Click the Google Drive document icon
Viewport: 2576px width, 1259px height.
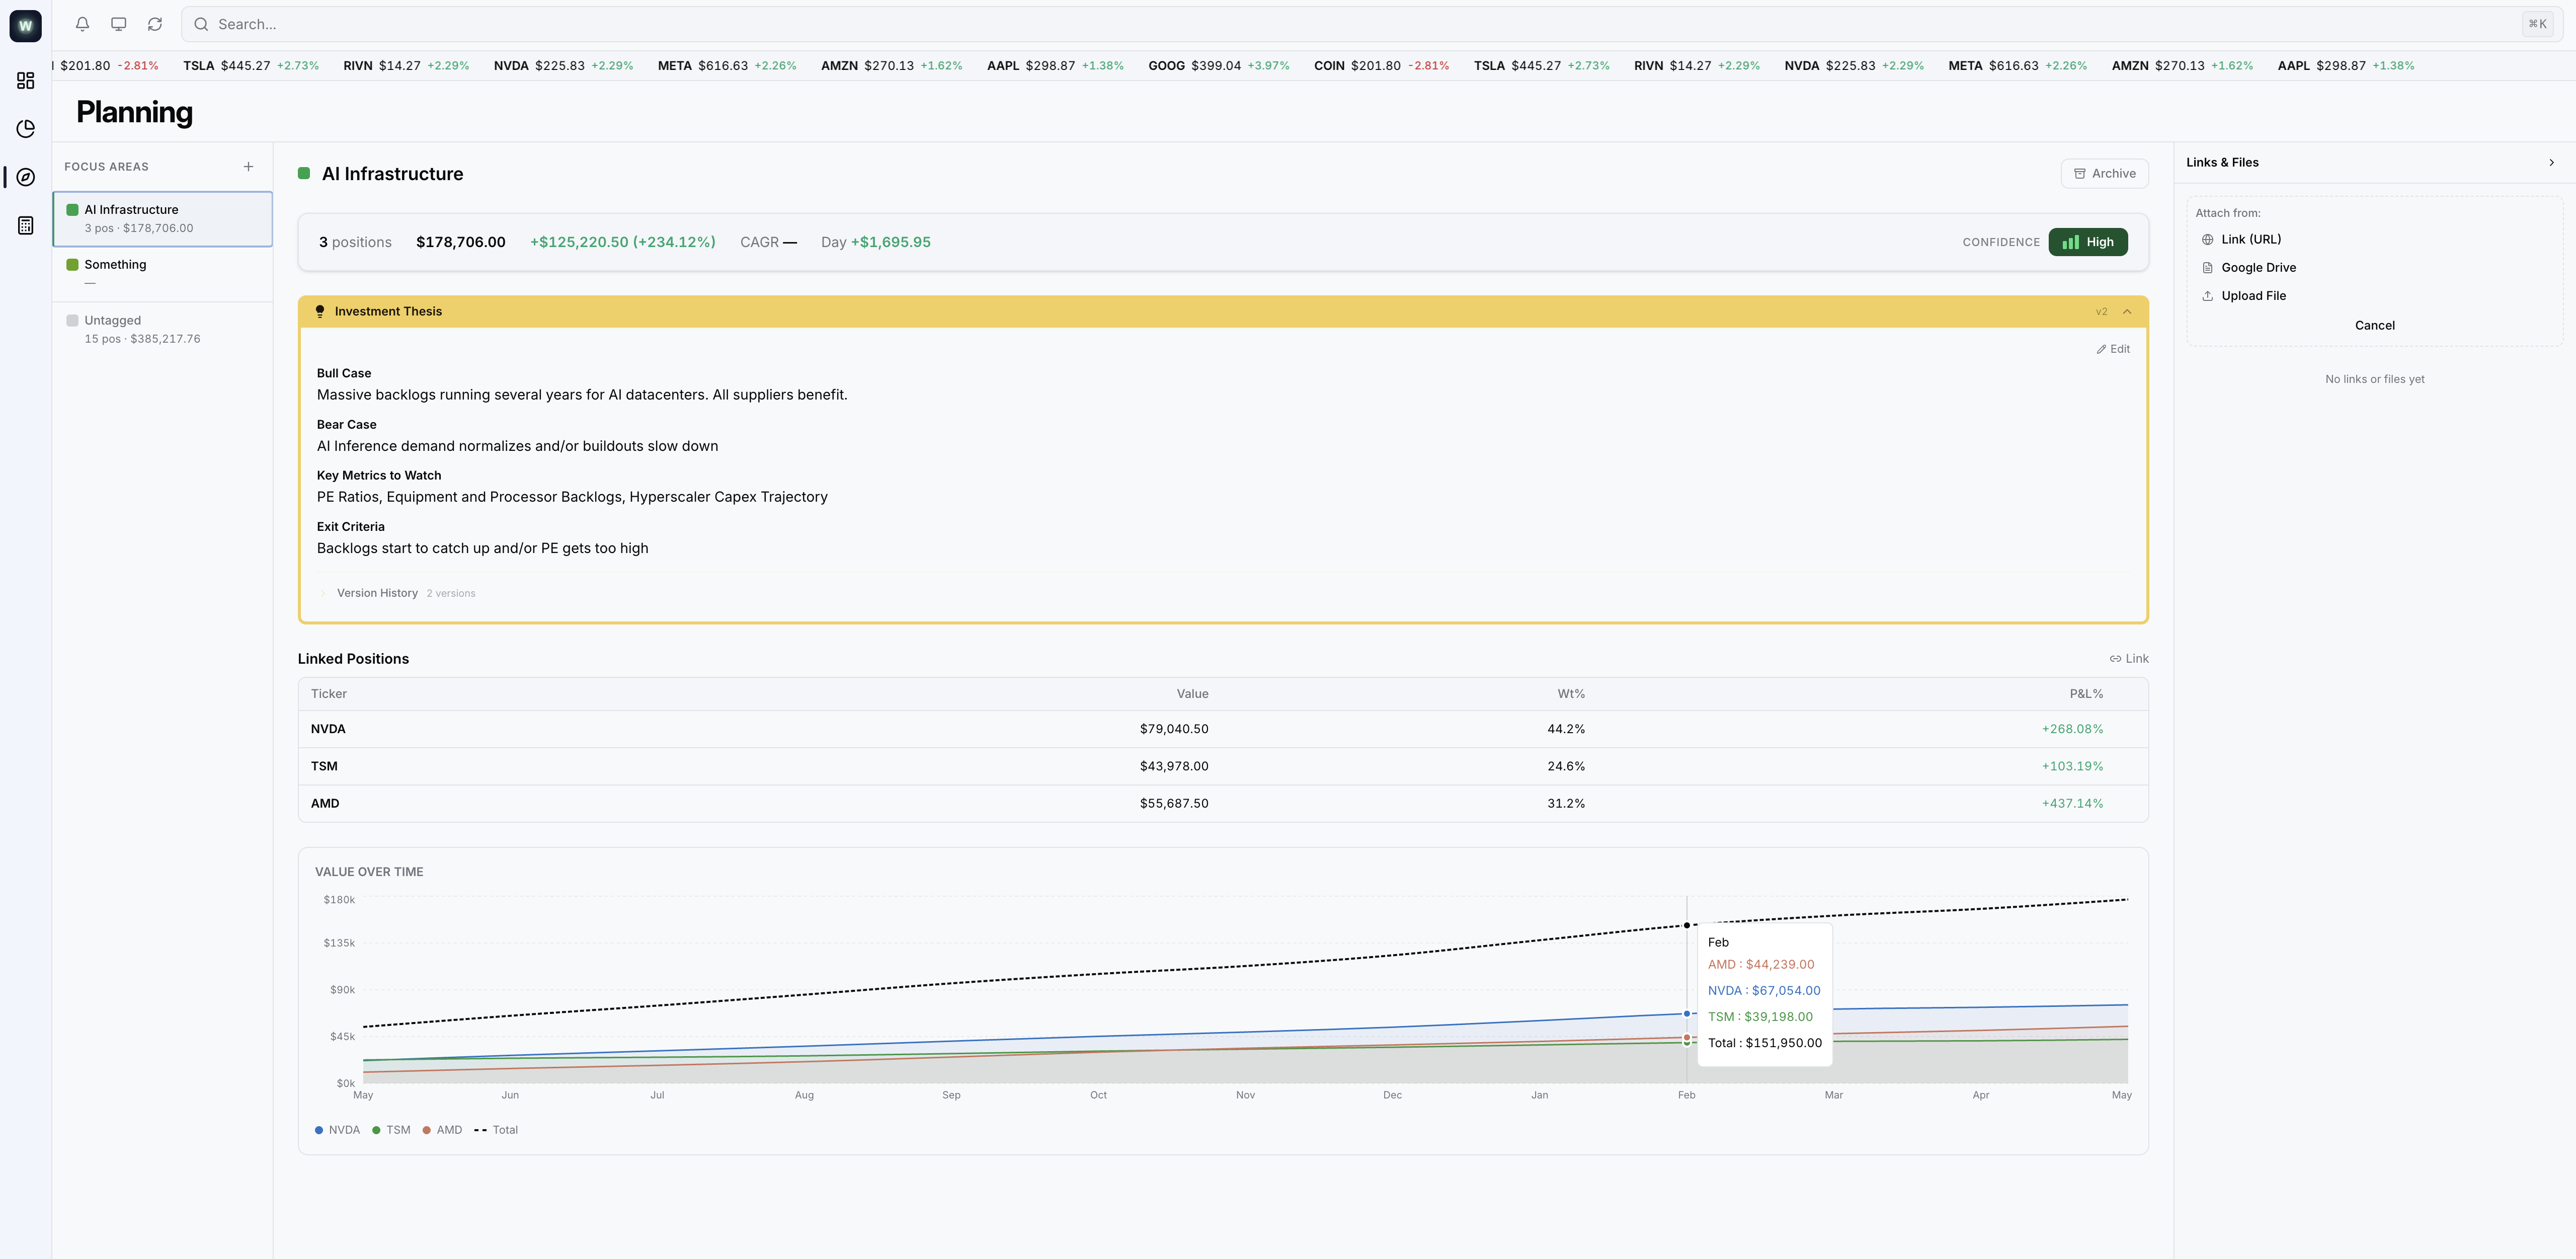tap(2207, 268)
